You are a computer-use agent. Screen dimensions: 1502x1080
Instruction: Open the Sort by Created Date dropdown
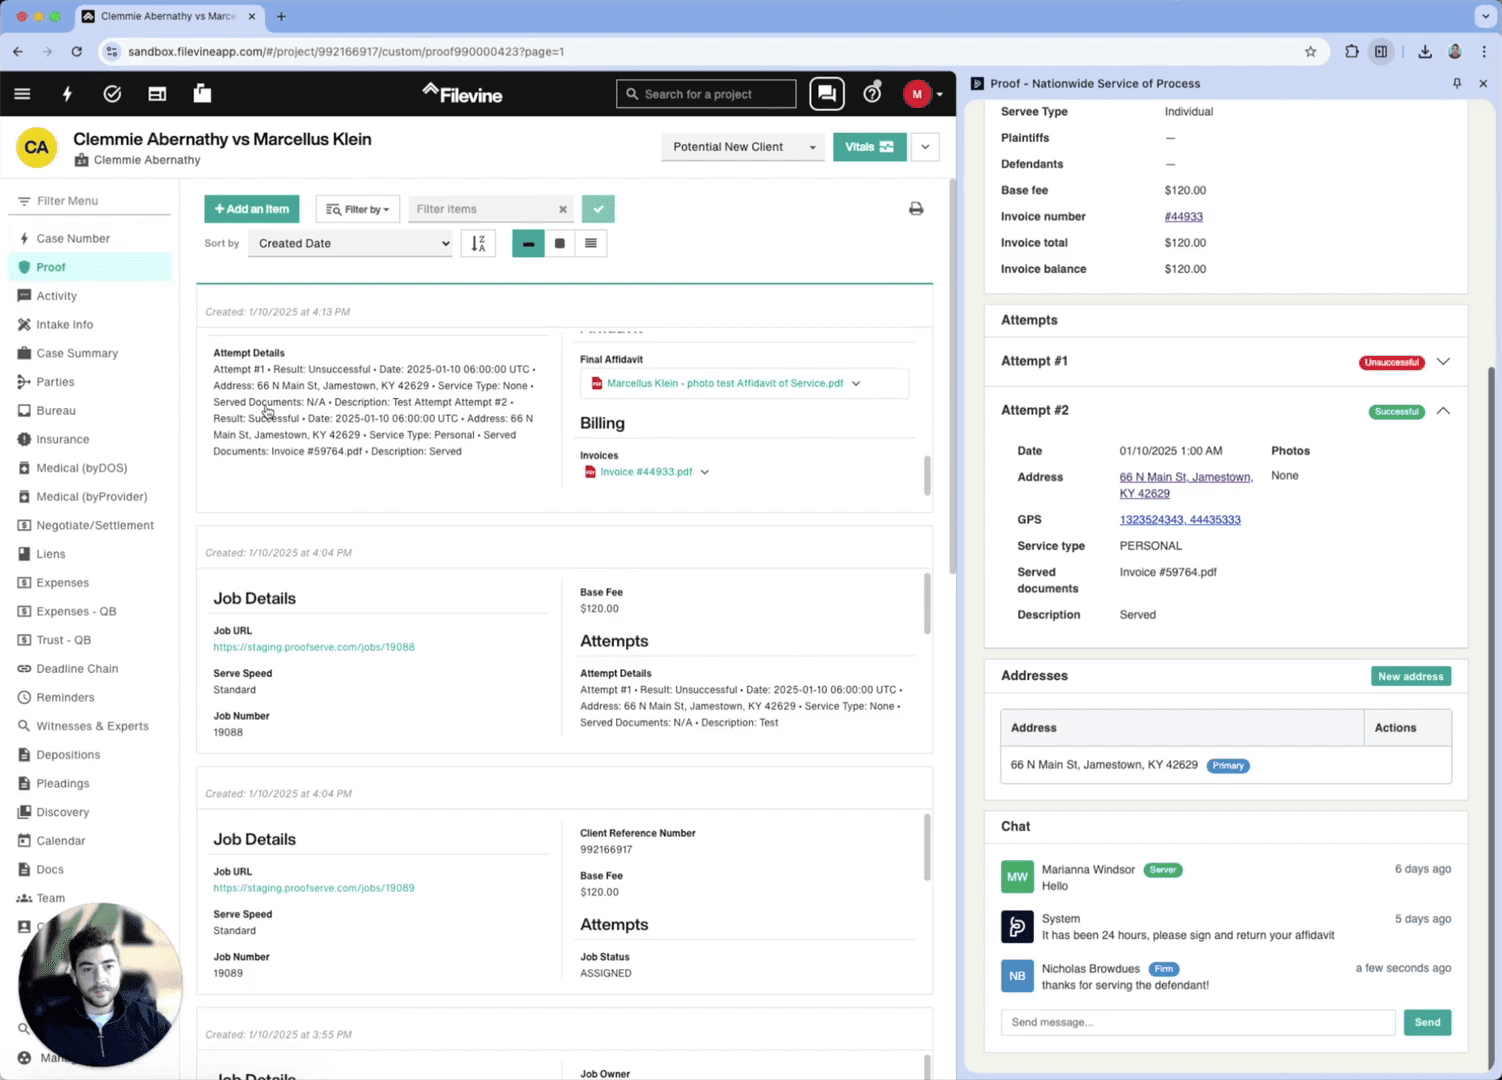tap(350, 243)
